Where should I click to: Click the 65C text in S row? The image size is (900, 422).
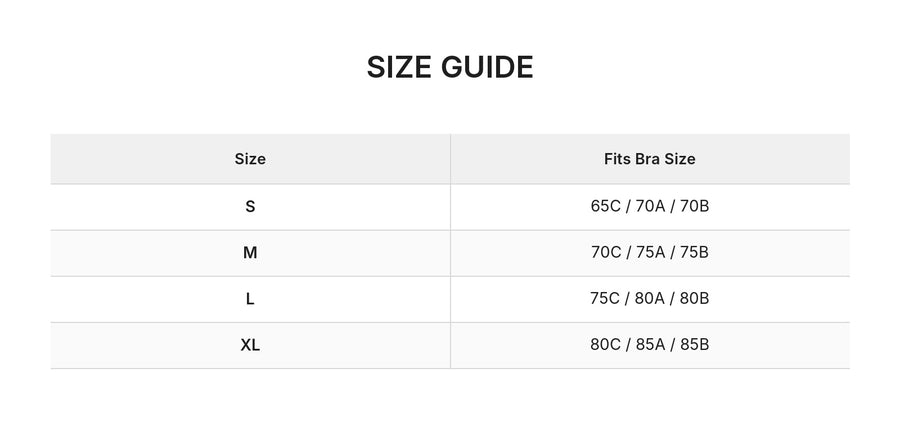pos(606,206)
